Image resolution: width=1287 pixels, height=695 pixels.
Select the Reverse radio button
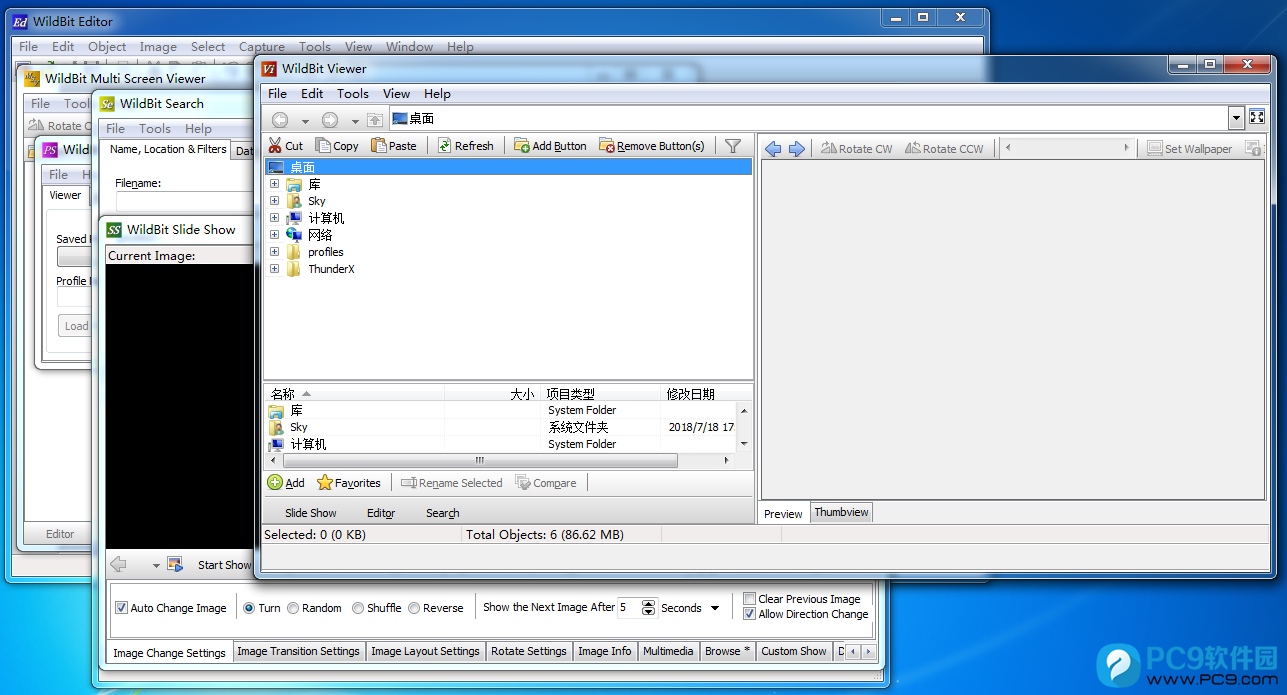point(414,608)
